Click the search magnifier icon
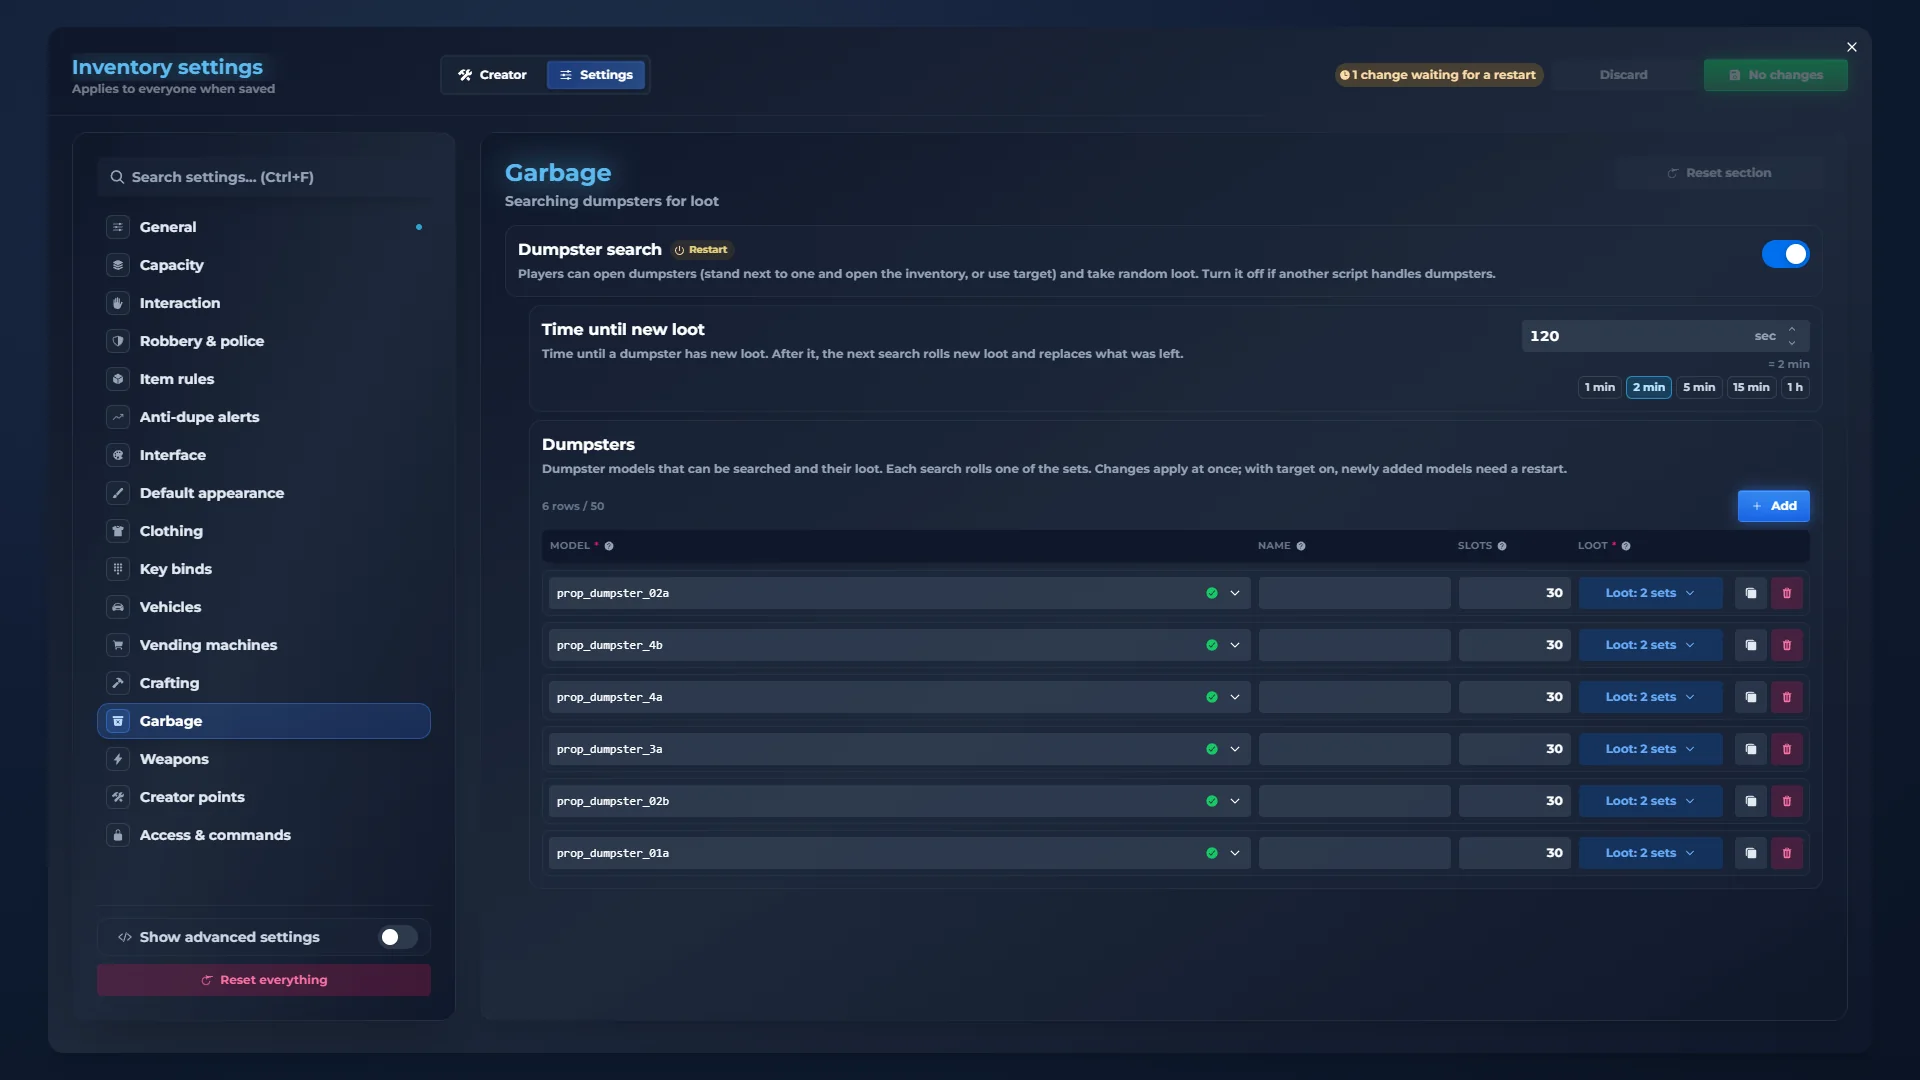The image size is (1920, 1080). 117,177
